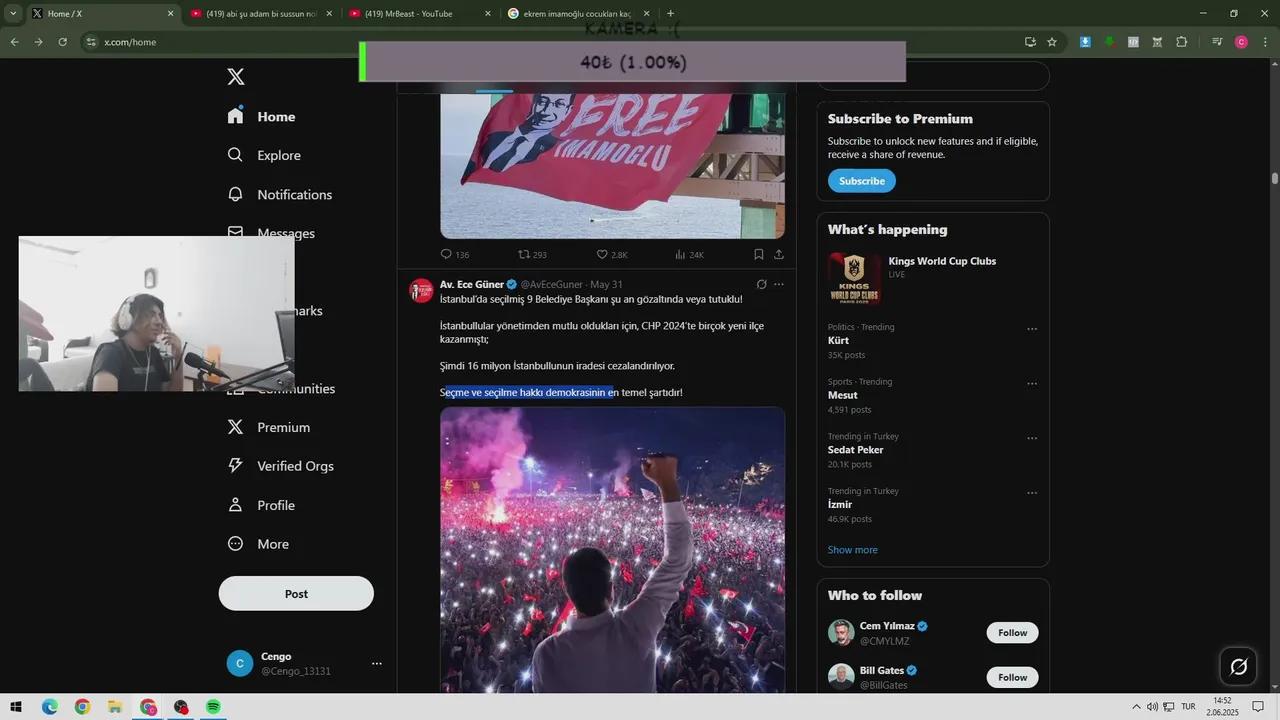Open Communities from the sidebar

coord(296,388)
